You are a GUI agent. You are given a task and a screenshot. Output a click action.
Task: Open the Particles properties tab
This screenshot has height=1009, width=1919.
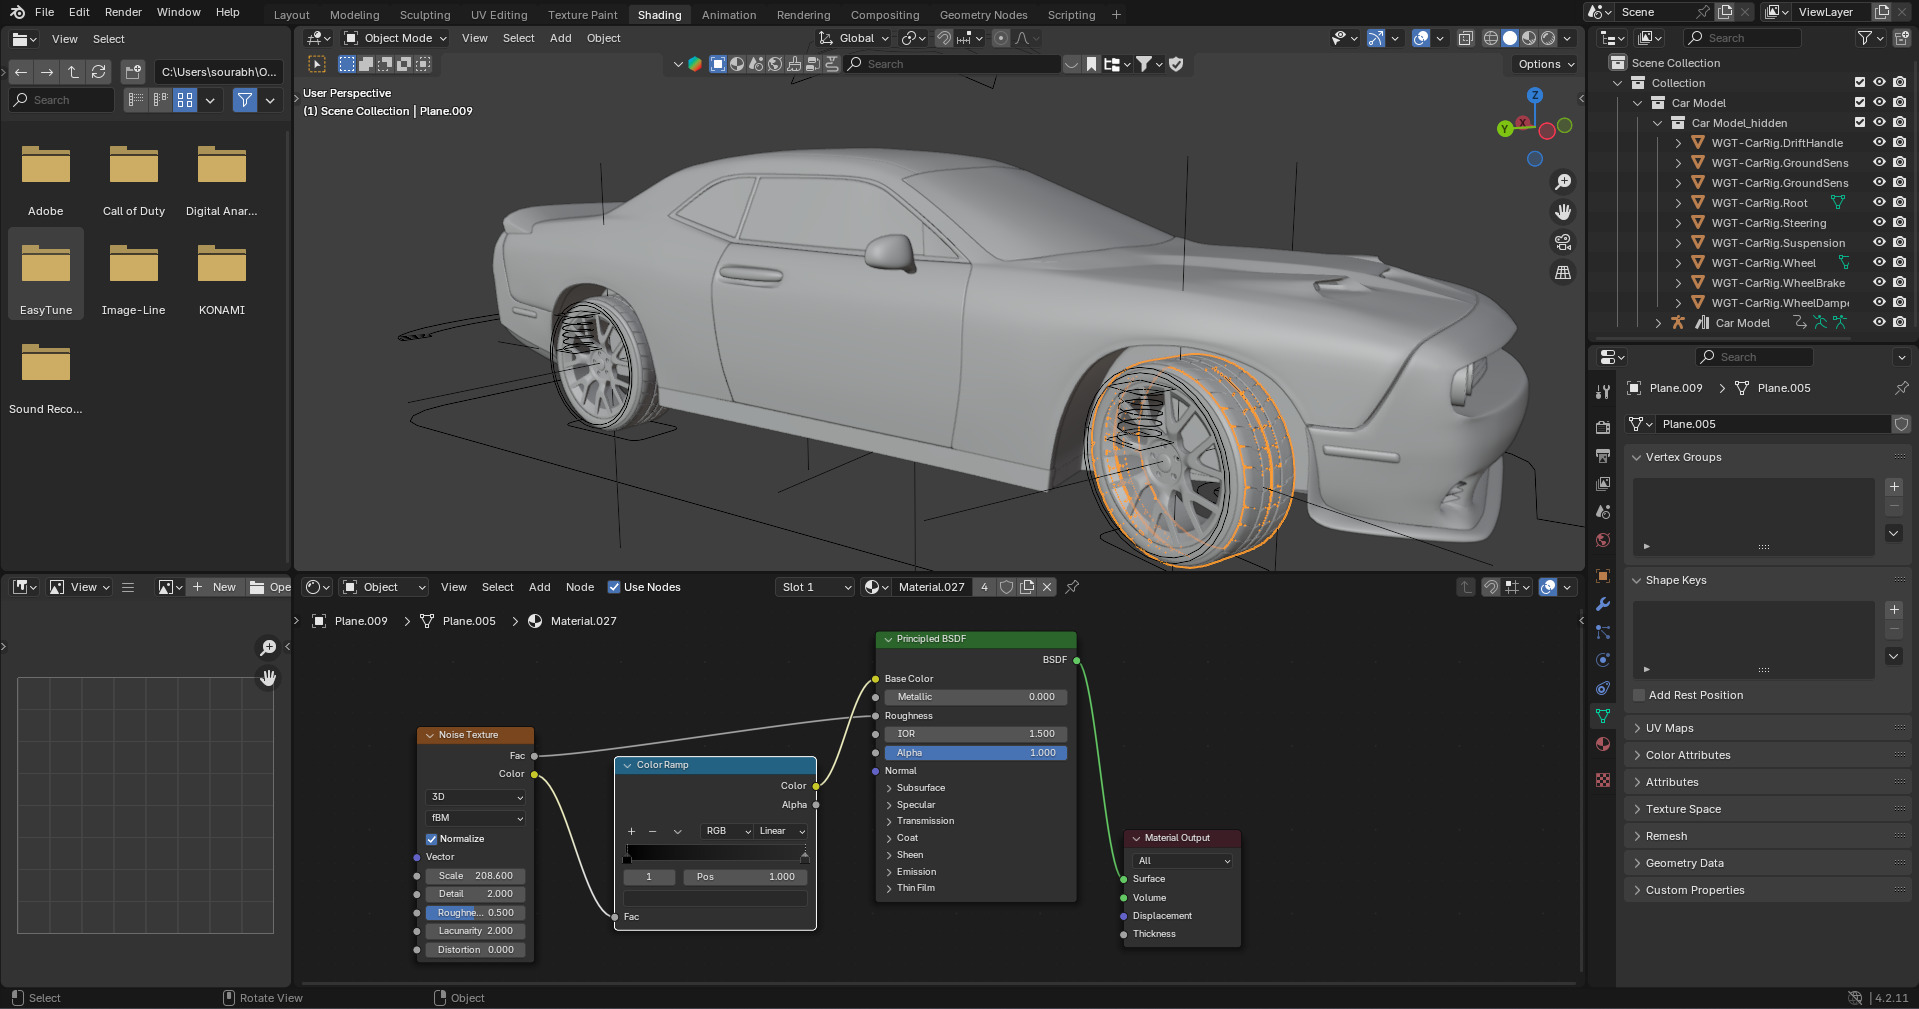1603,632
